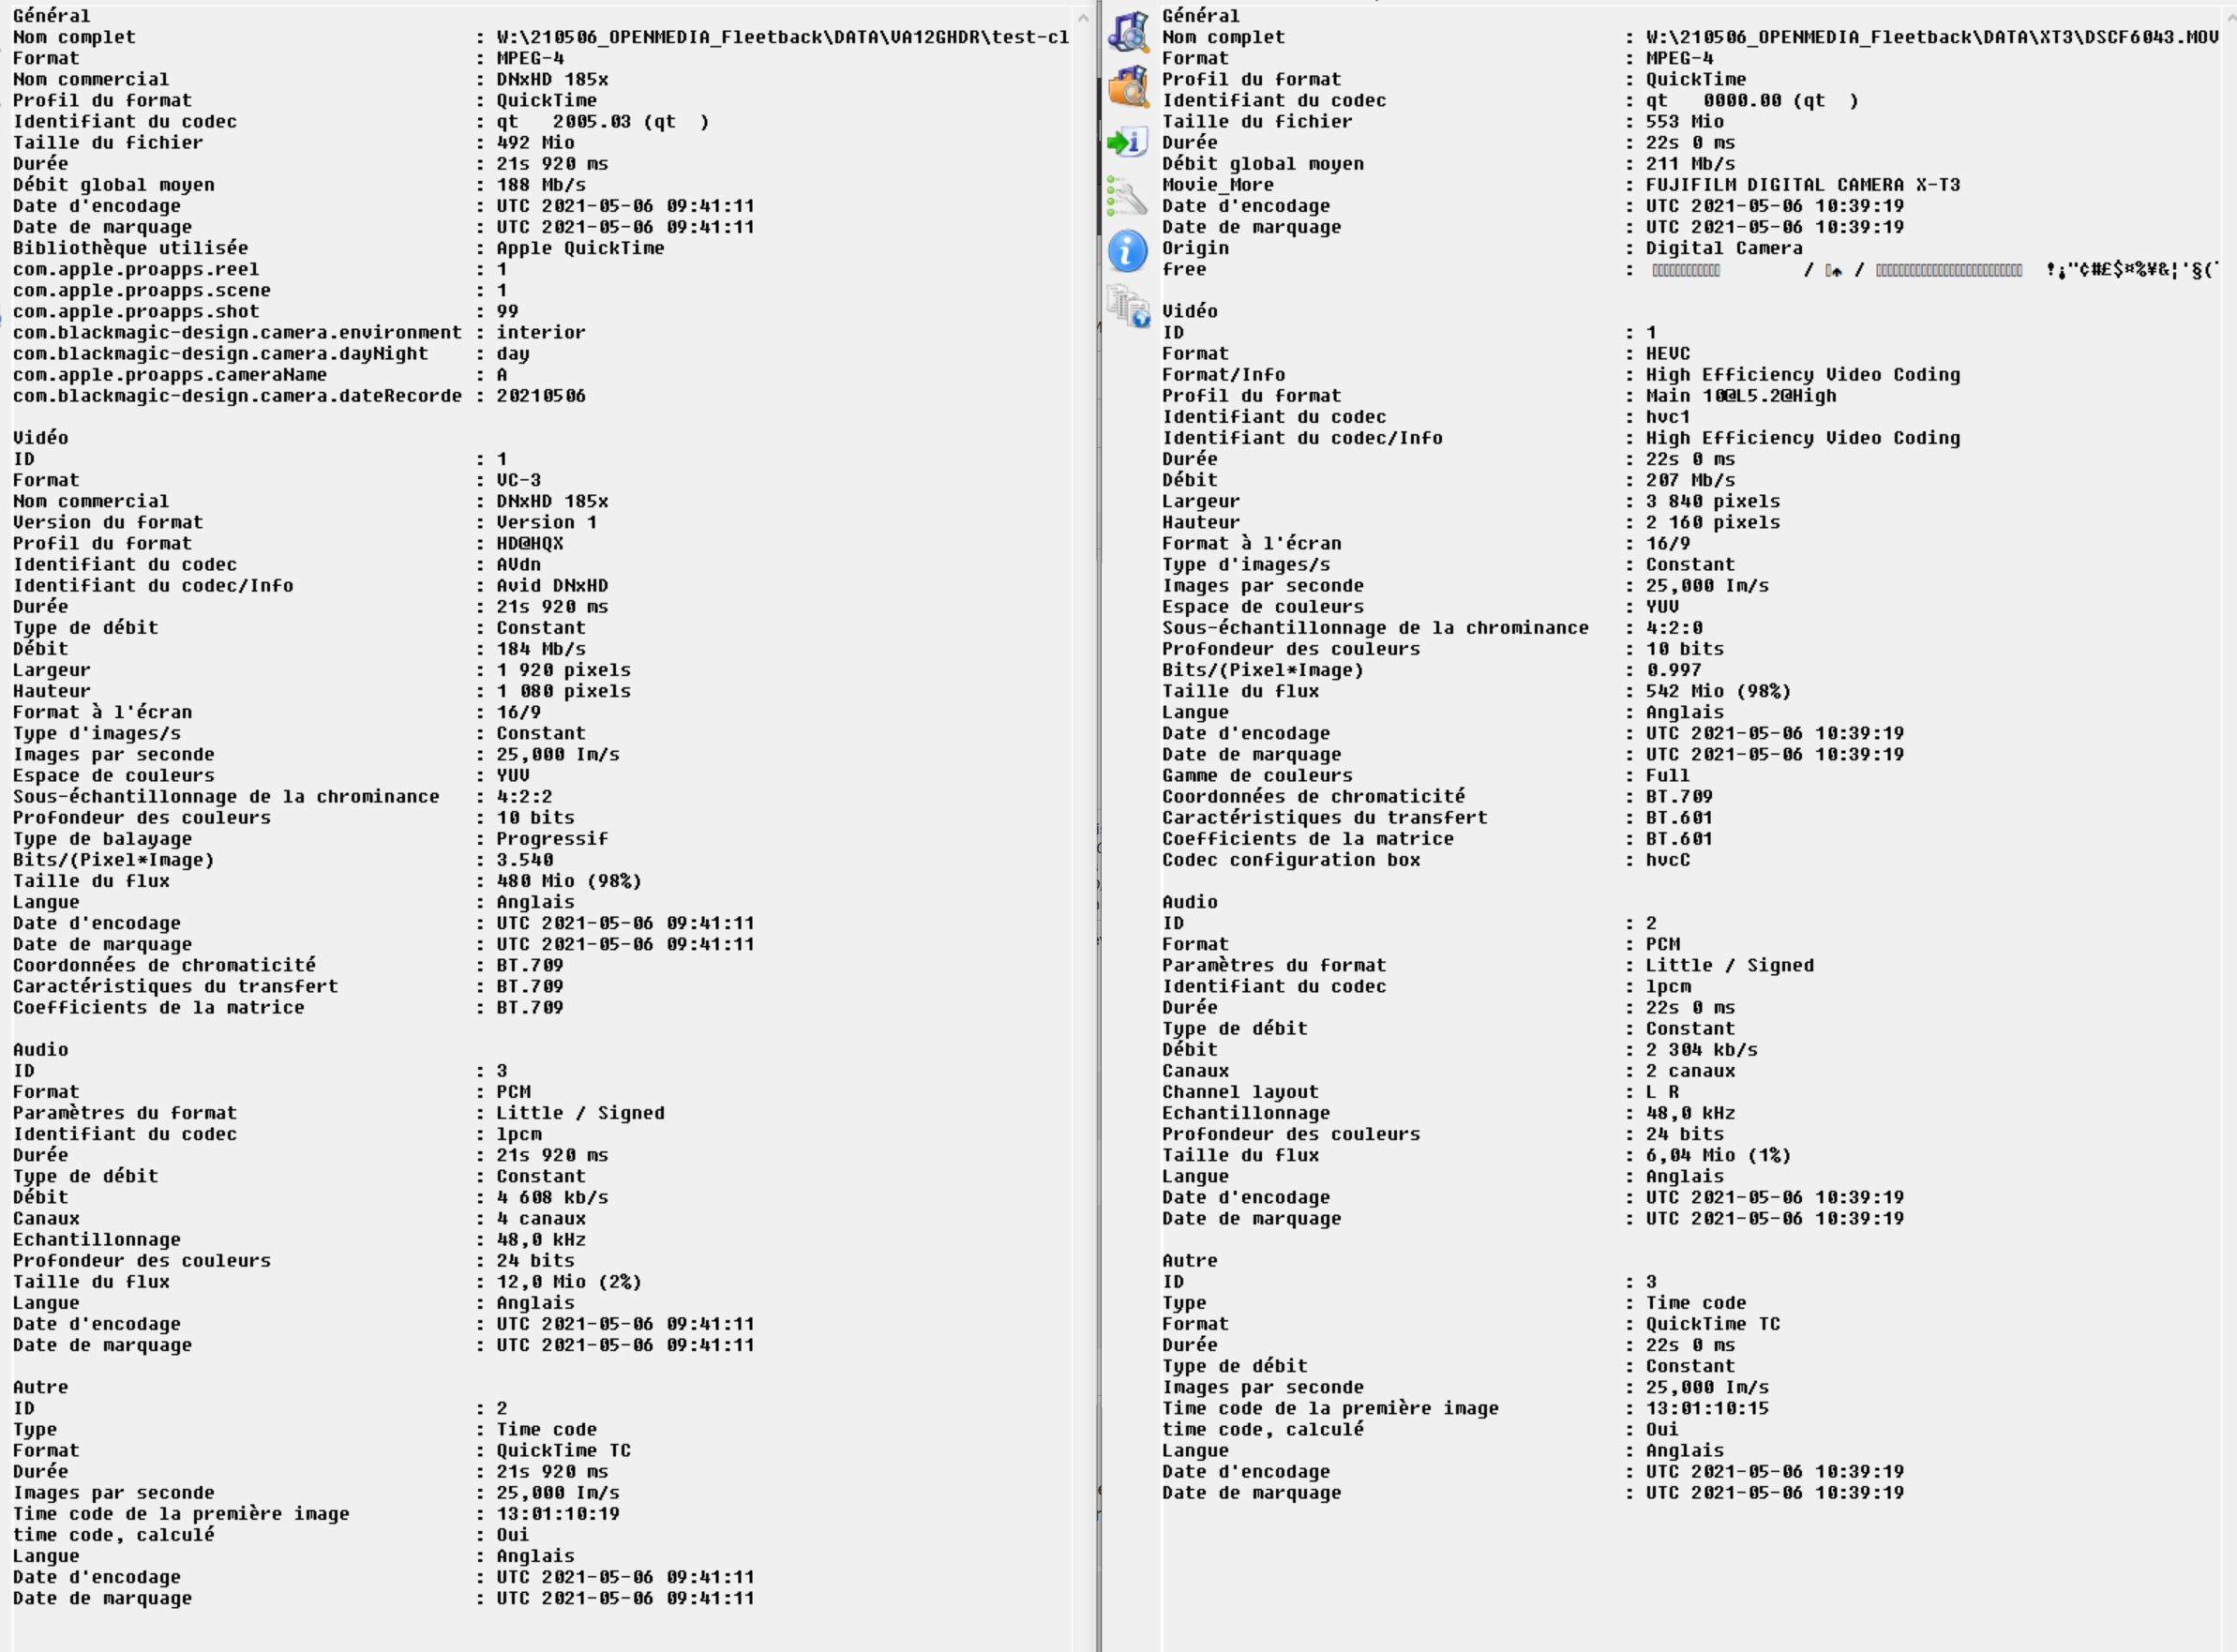Screen dimensions: 2237x1652
Task: Open a folder with the orange folder icon
Action: pos(1128,88)
